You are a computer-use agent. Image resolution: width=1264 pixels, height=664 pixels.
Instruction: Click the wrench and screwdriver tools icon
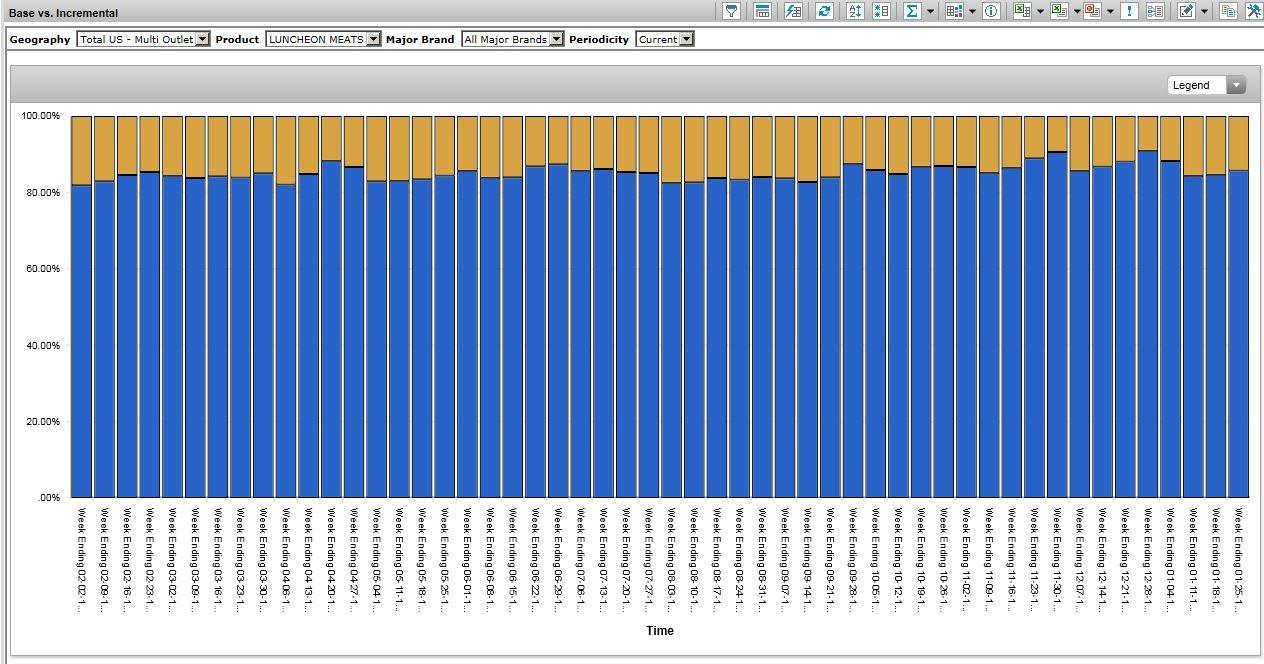pos(1252,11)
